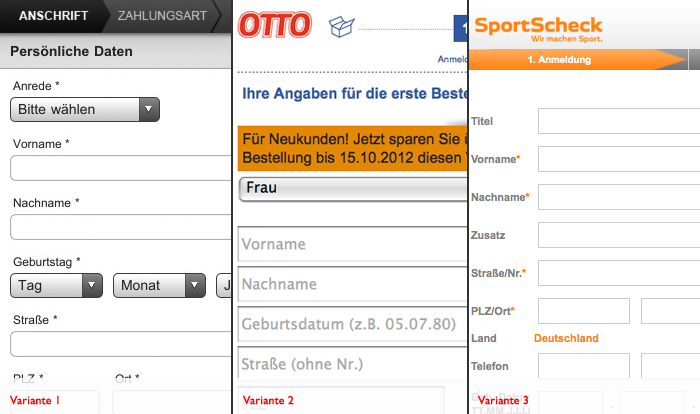
Task: Select the "1. Anmeldung" step tab
Action: point(559,60)
